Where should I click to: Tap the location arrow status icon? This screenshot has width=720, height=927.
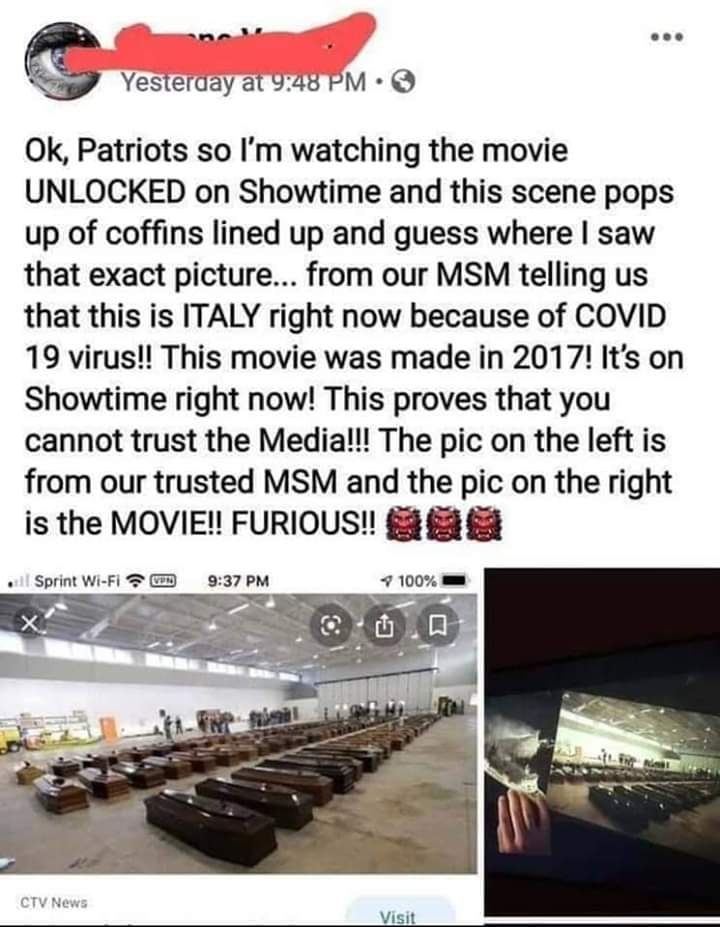click(x=388, y=581)
